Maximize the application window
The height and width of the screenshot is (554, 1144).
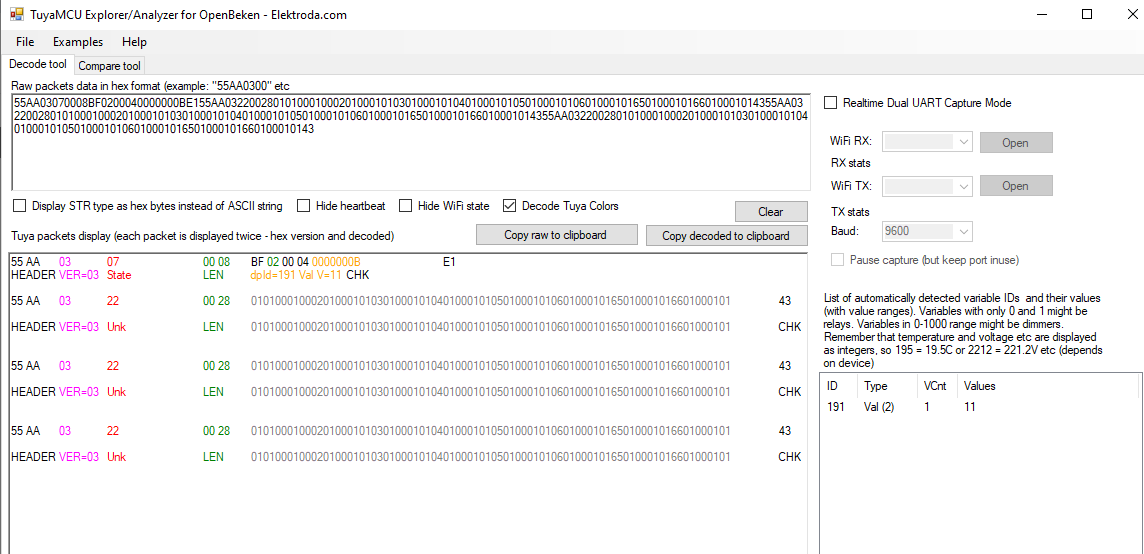pos(1086,15)
